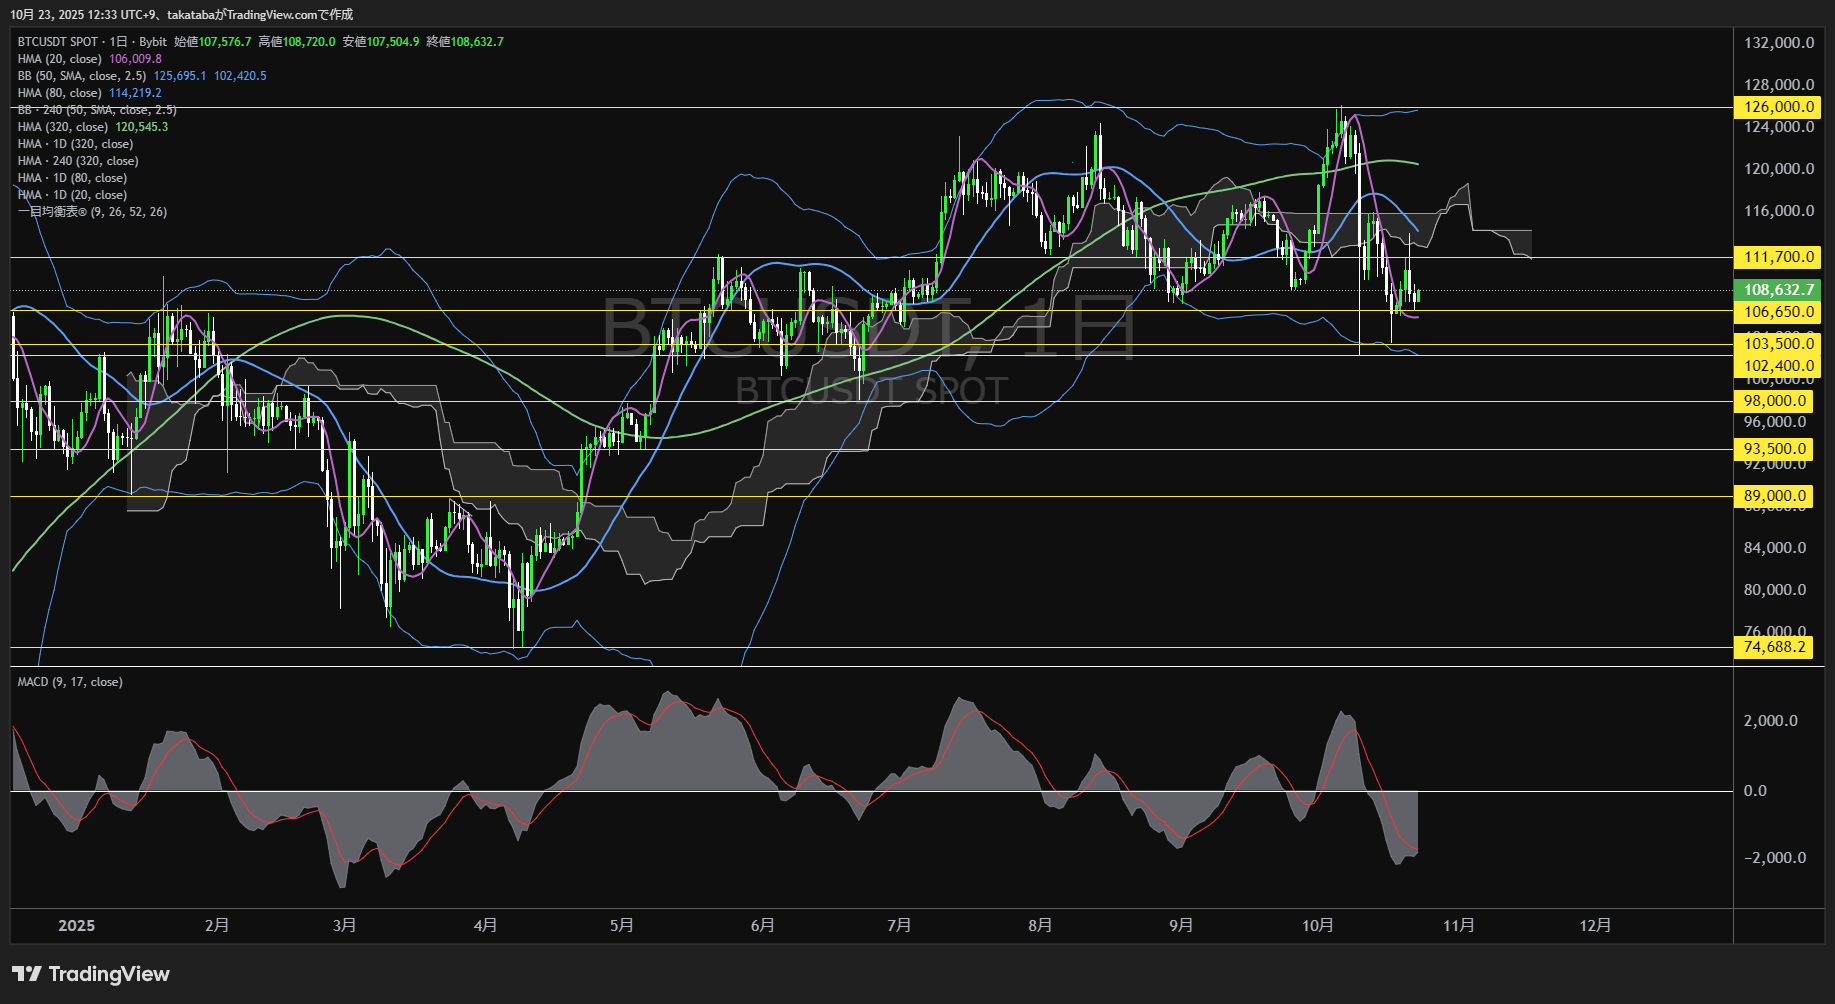Select the 98,000.0 price level label
Image resolution: width=1835 pixels, height=1004 pixels.
(1775, 401)
